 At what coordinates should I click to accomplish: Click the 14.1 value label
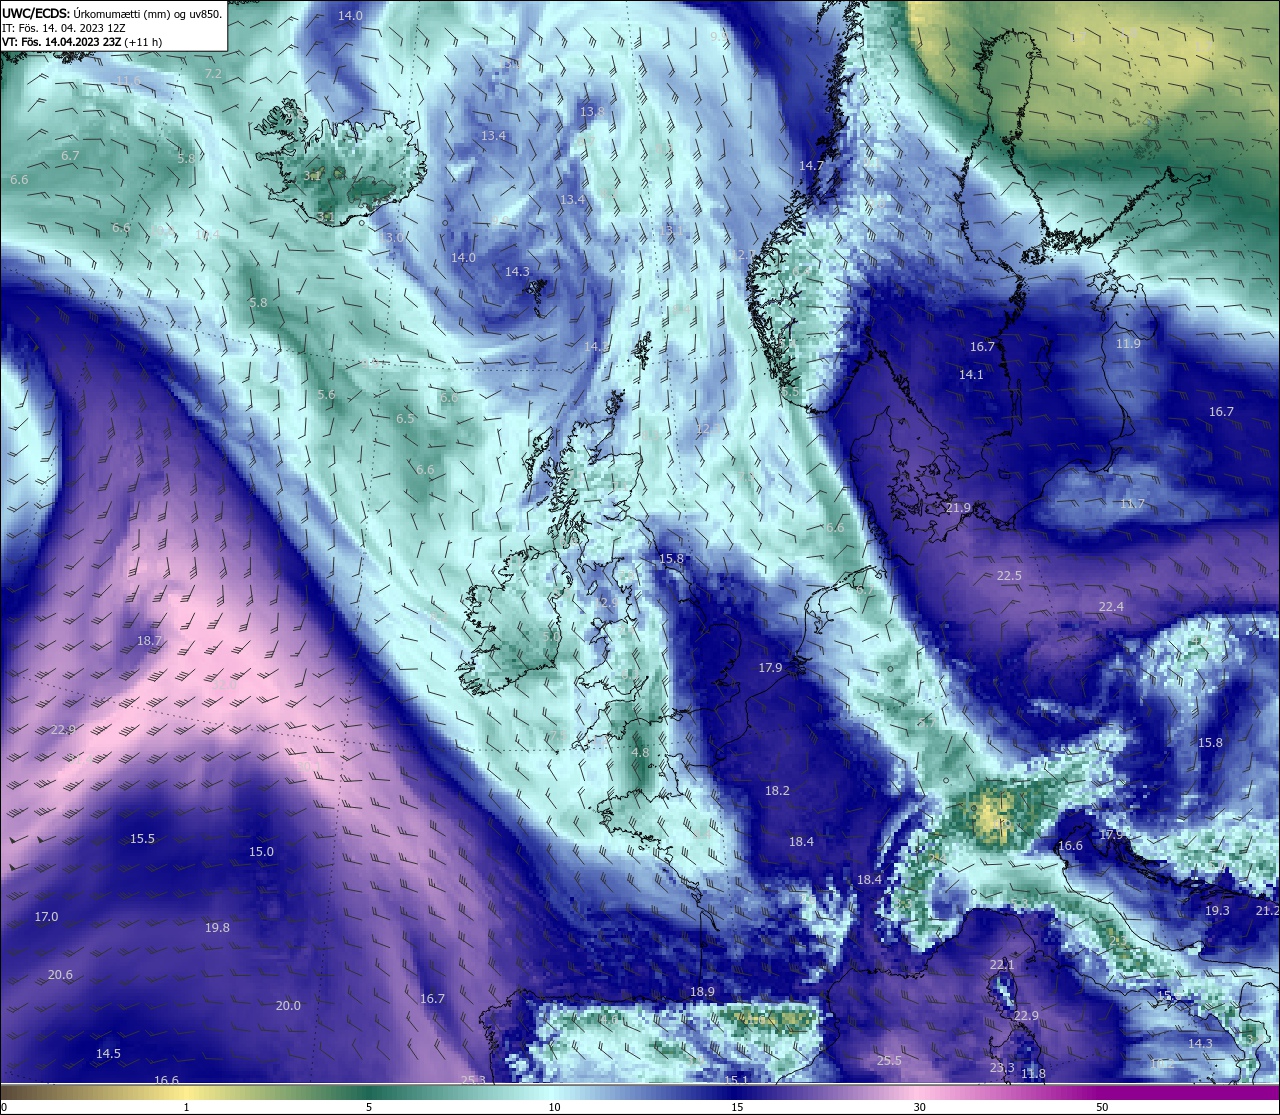(971, 375)
